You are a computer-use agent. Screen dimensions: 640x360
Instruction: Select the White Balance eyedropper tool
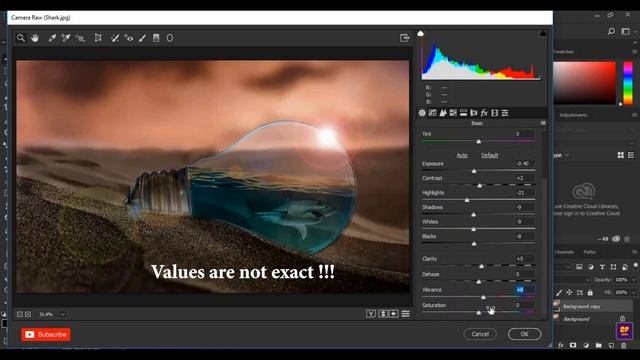(52, 38)
